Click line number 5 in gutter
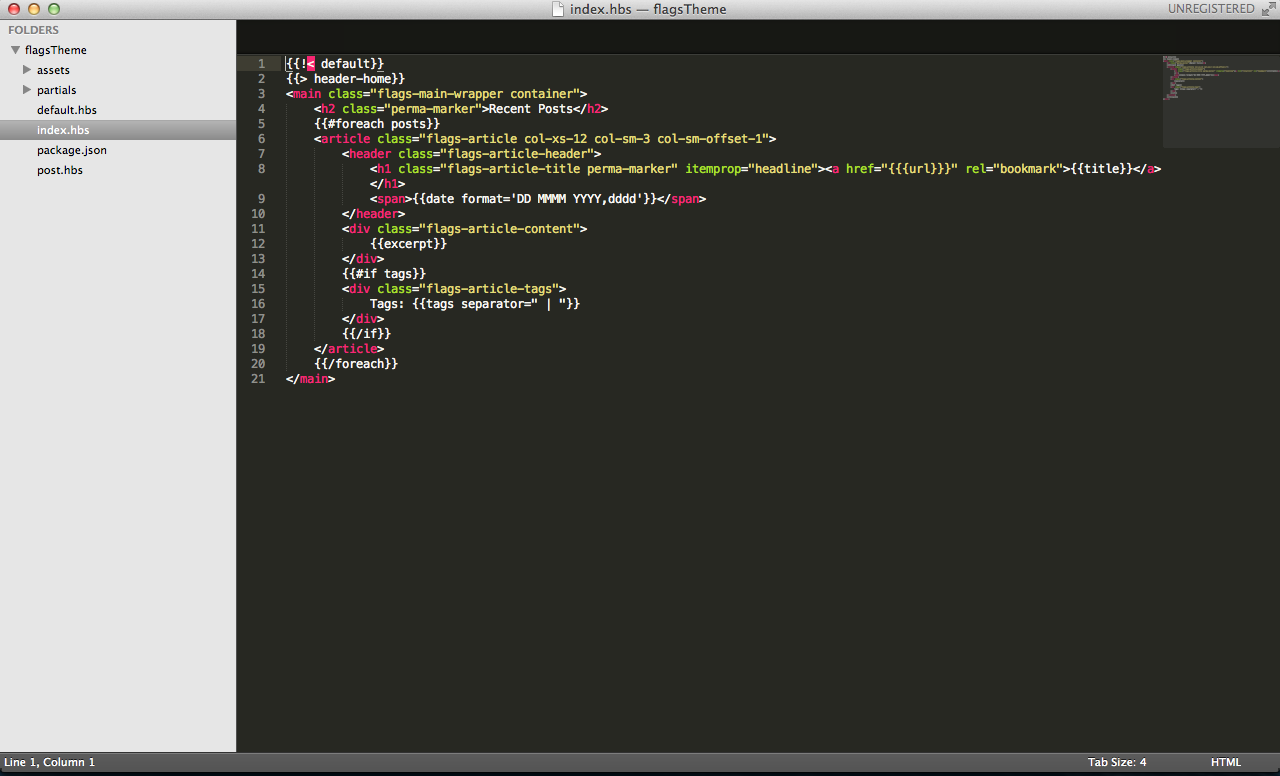1280x776 pixels. point(262,124)
